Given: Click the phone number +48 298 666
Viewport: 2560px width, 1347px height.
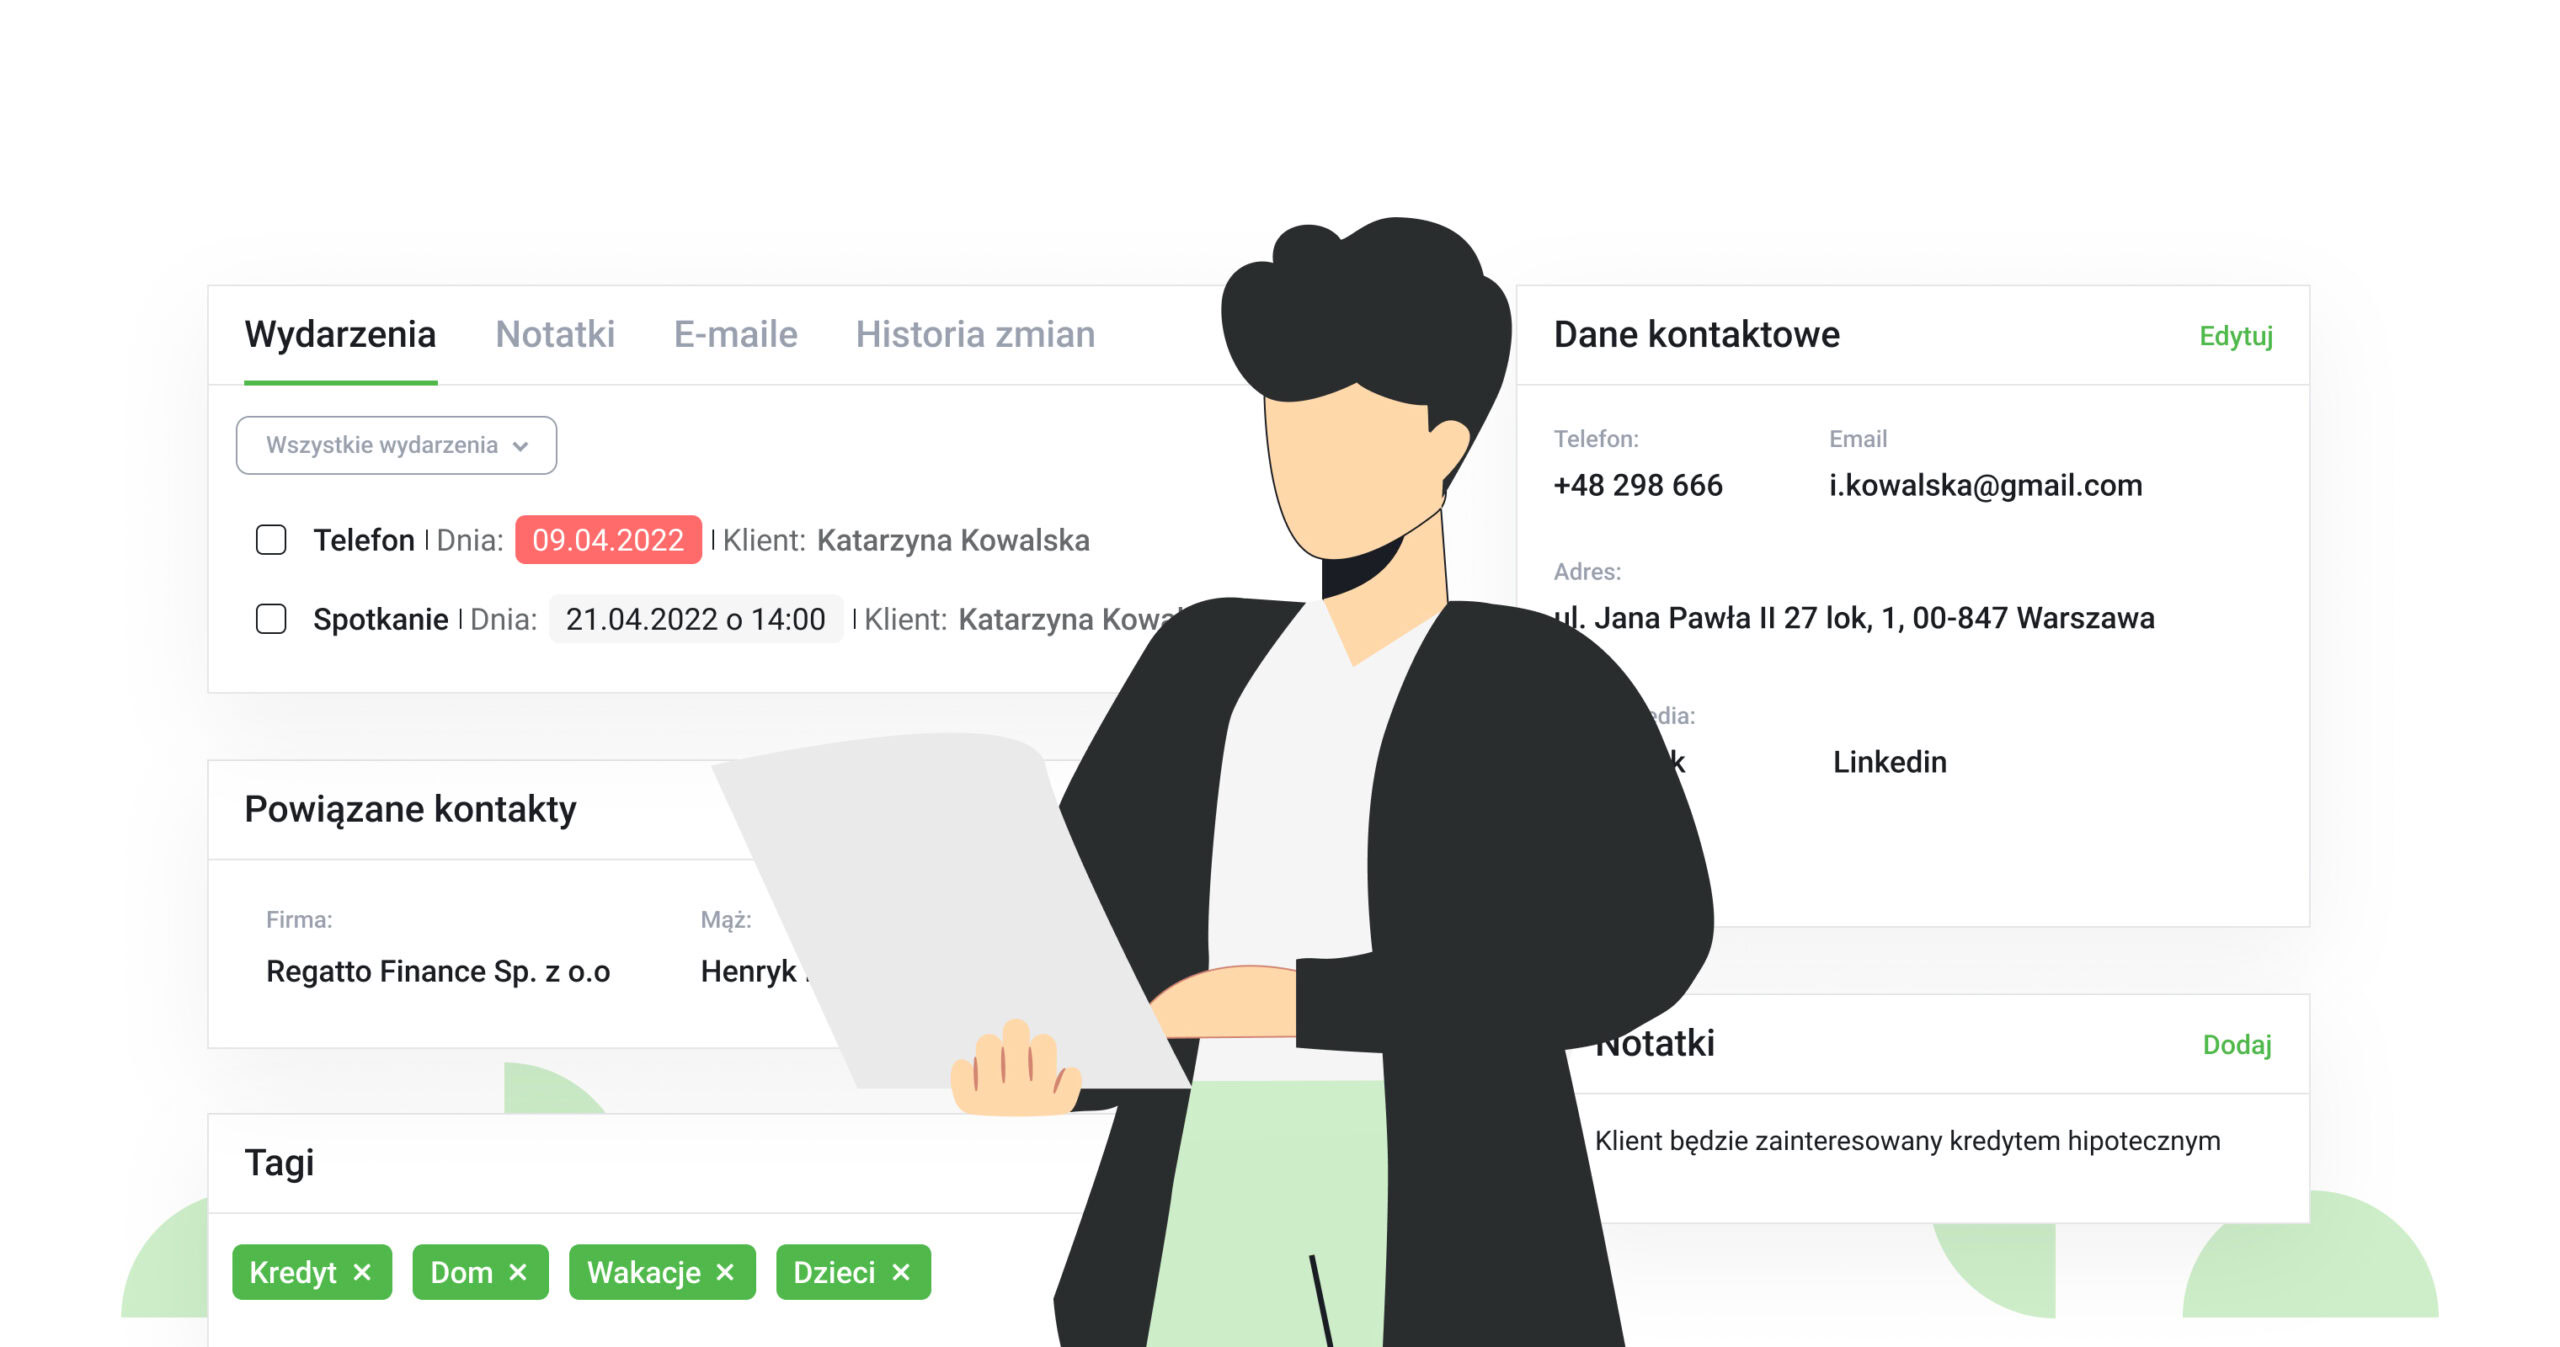Looking at the screenshot, I should (x=1638, y=485).
